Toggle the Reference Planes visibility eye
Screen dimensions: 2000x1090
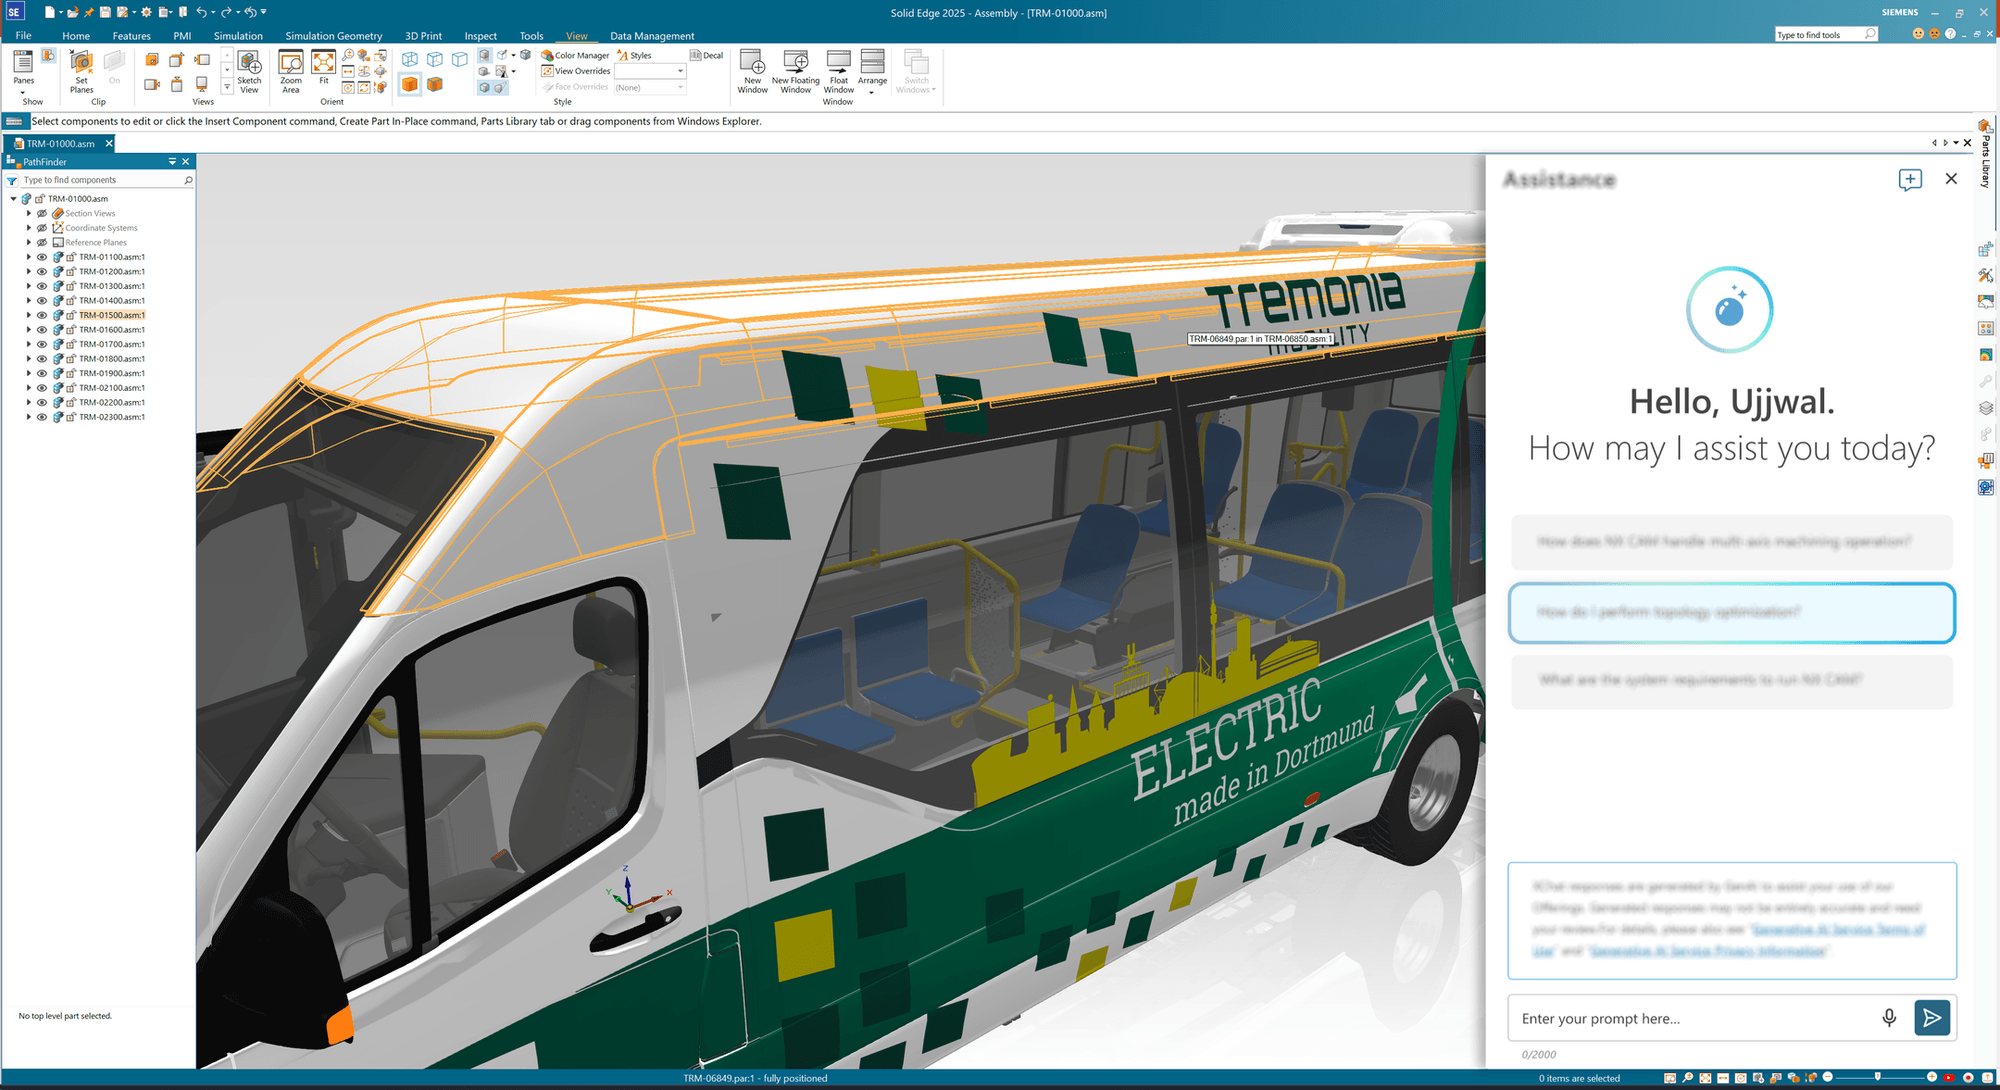click(x=42, y=242)
